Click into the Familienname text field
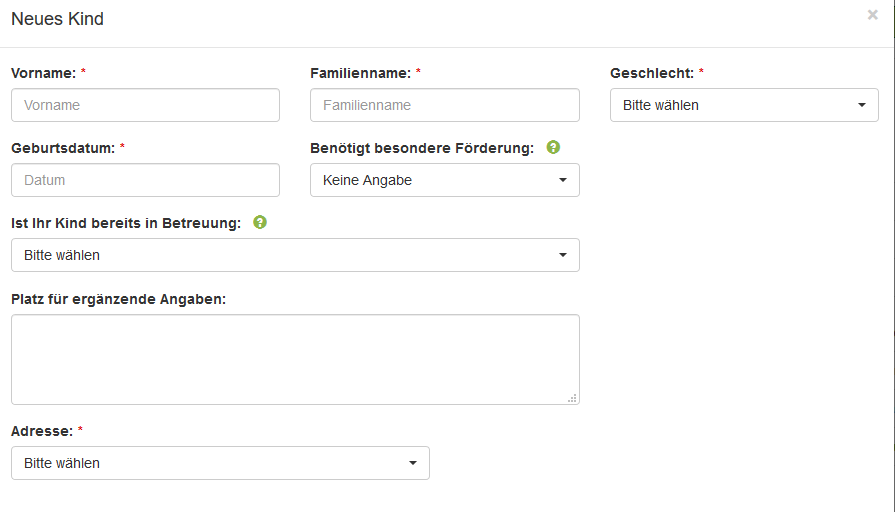 click(x=444, y=105)
